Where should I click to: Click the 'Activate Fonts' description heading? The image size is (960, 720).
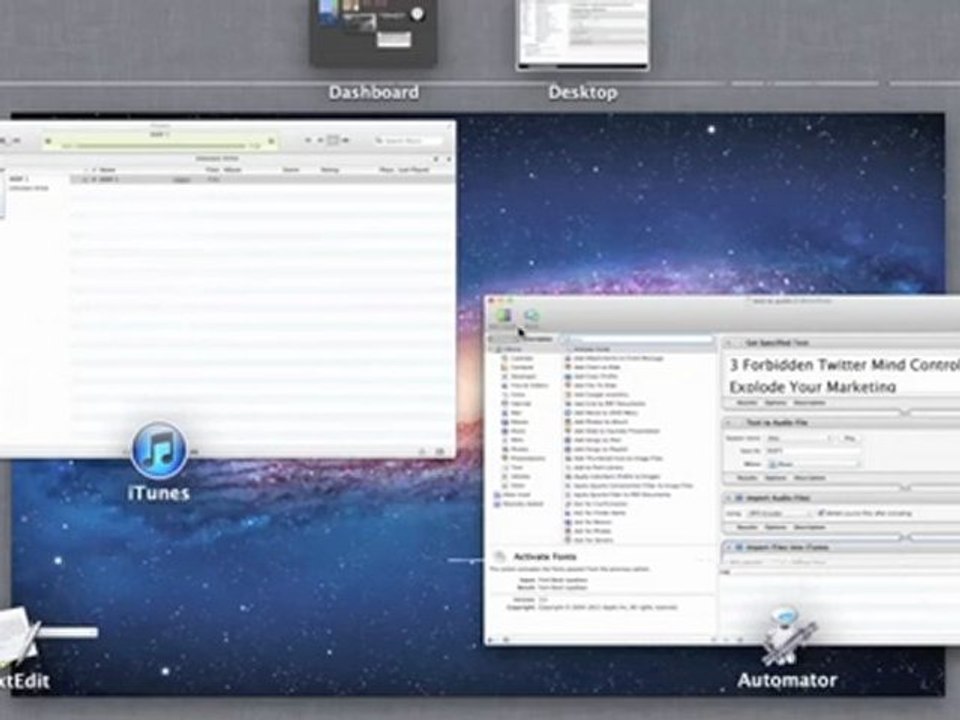click(x=544, y=557)
